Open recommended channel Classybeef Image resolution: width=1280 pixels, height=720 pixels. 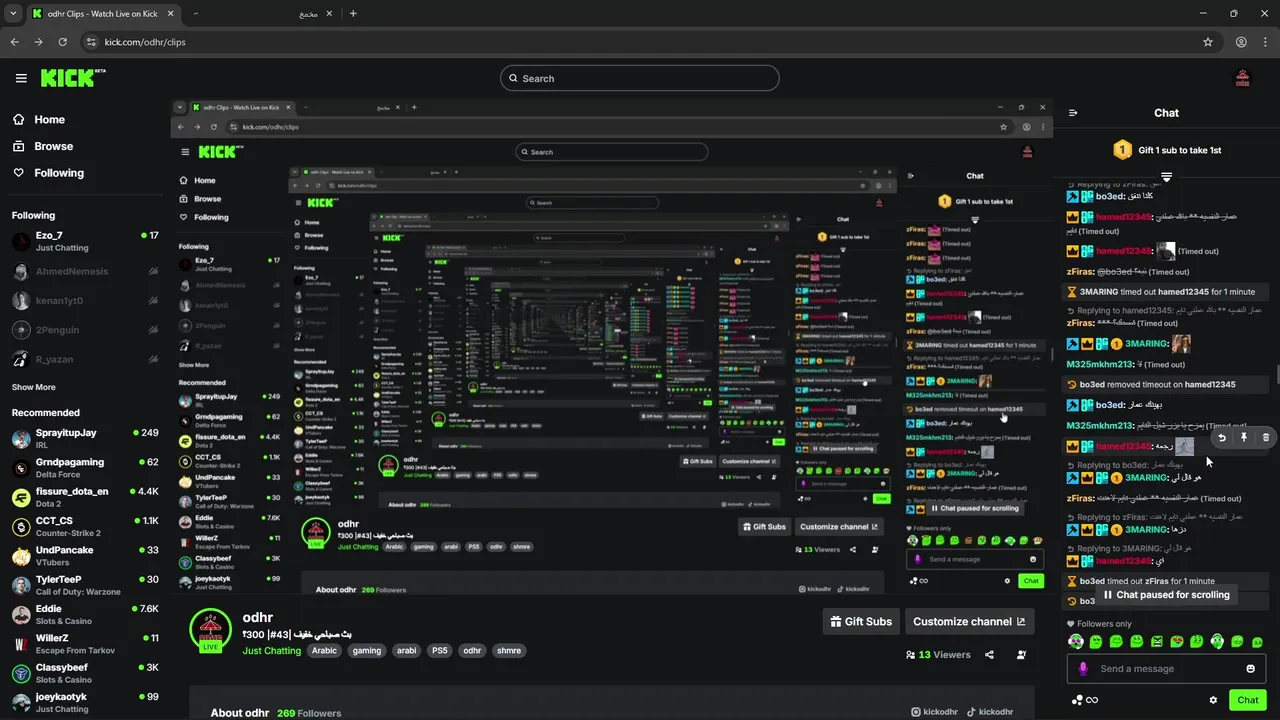85,673
